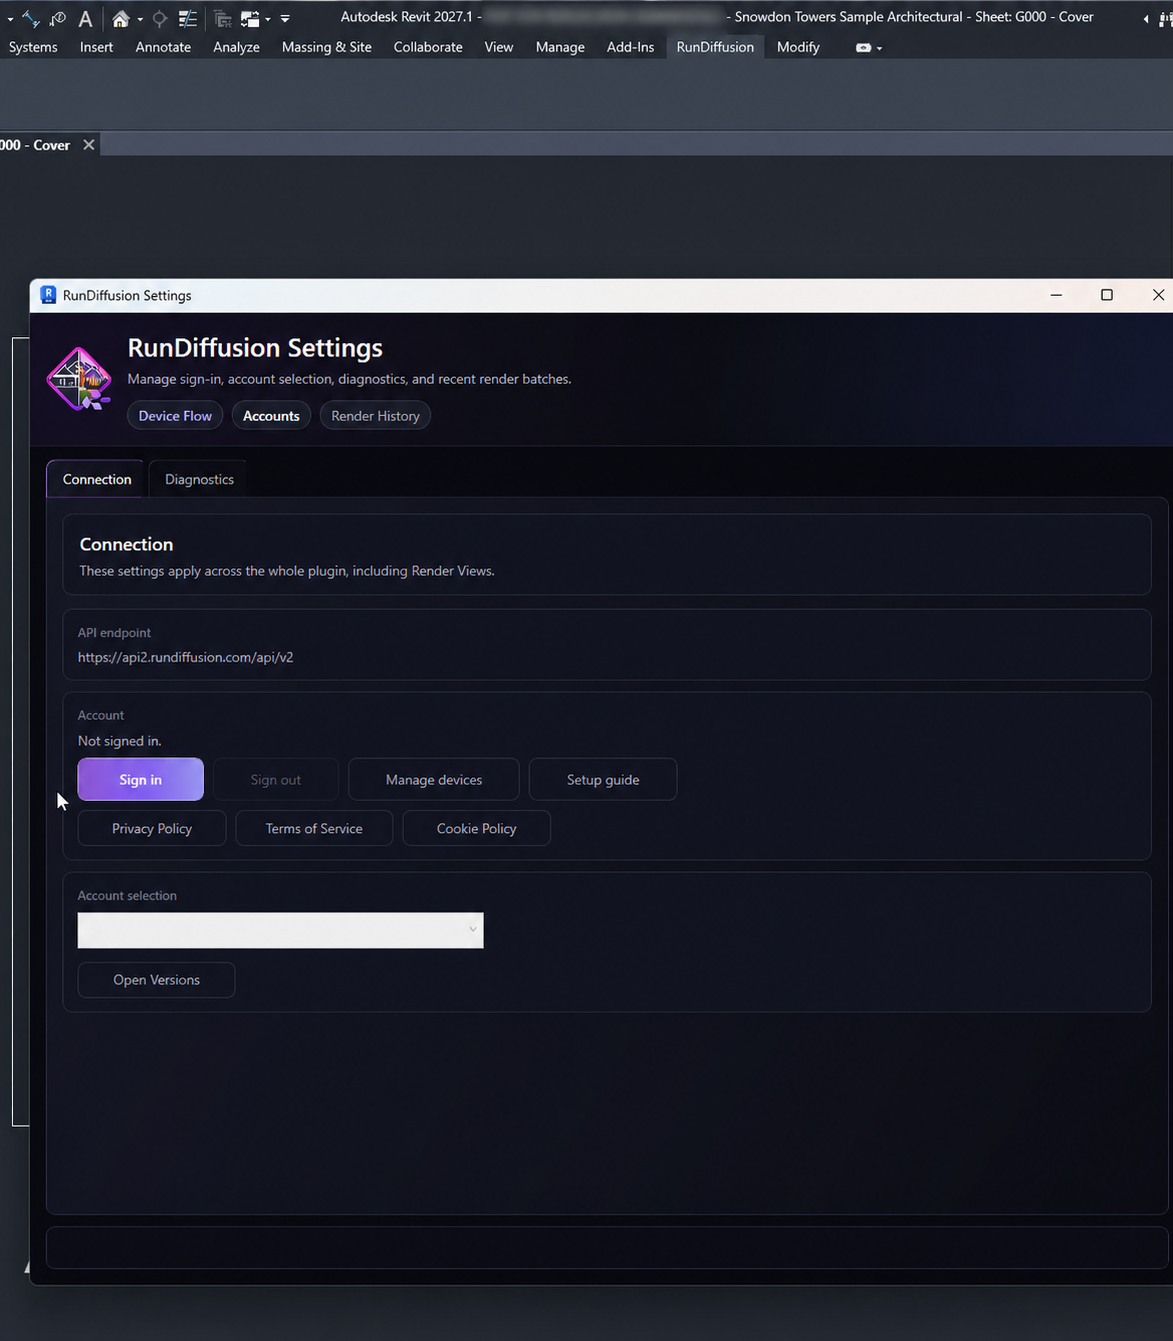Minimize the RunDiffusion Settings window
The image size is (1173, 1341).
point(1056,295)
